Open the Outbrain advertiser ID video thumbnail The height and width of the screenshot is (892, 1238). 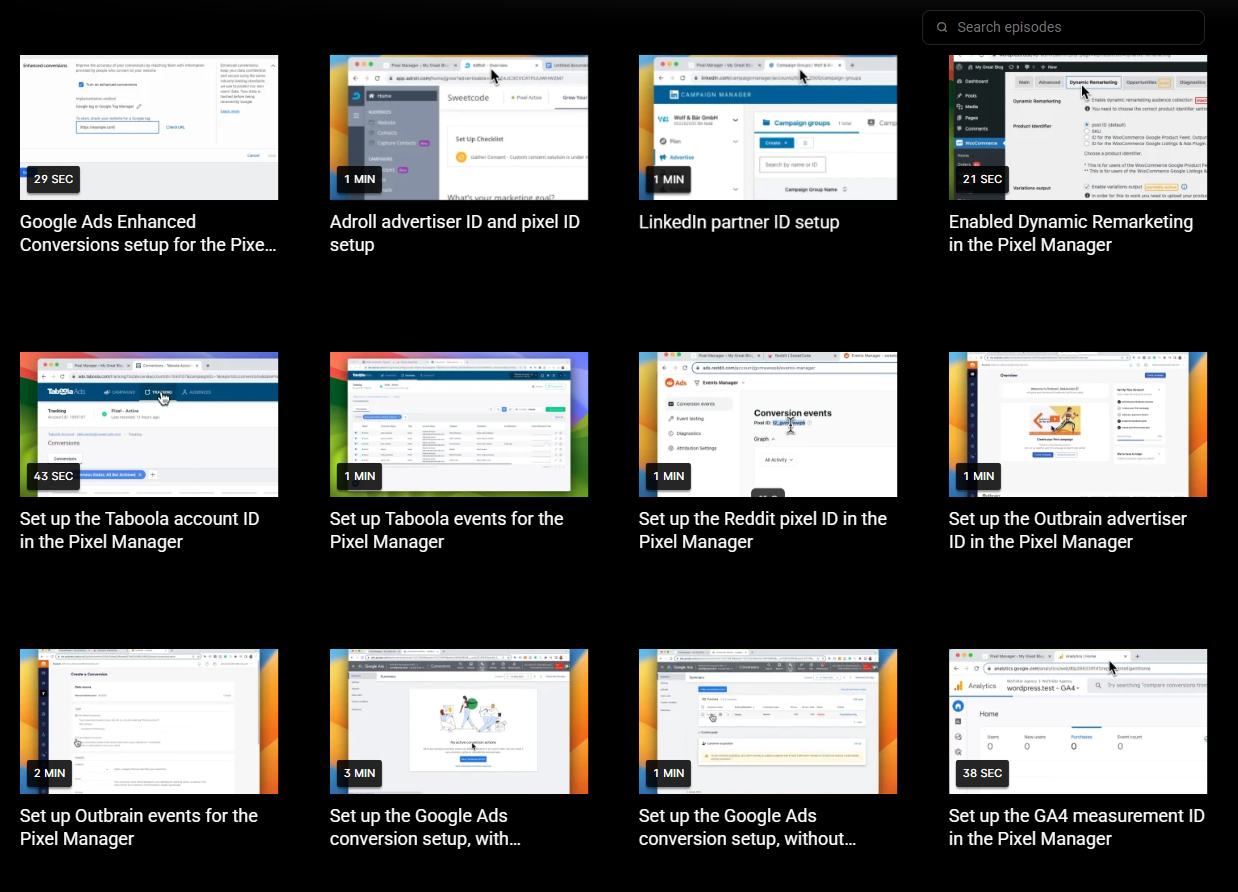coord(1078,424)
